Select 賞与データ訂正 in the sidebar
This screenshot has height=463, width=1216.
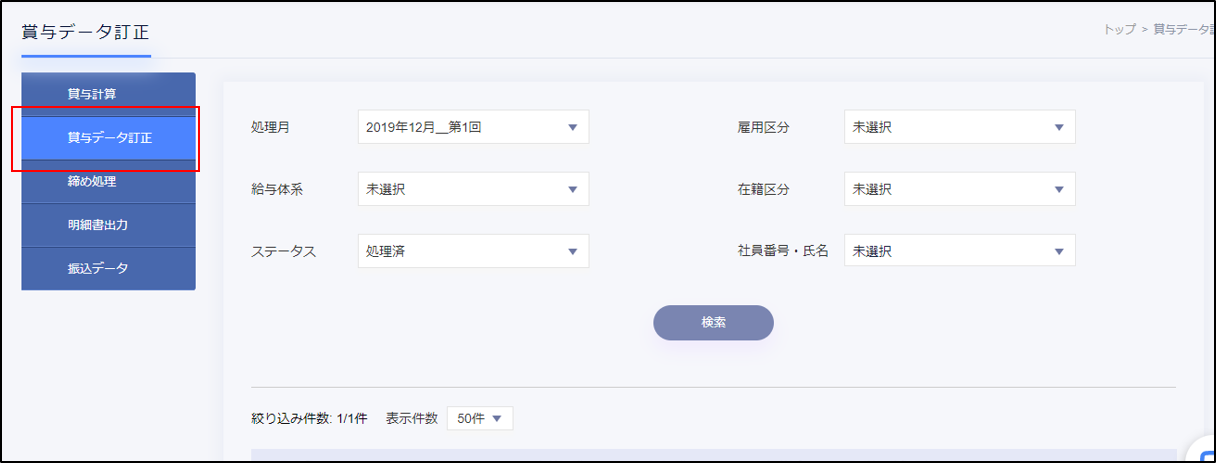[108, 138]
